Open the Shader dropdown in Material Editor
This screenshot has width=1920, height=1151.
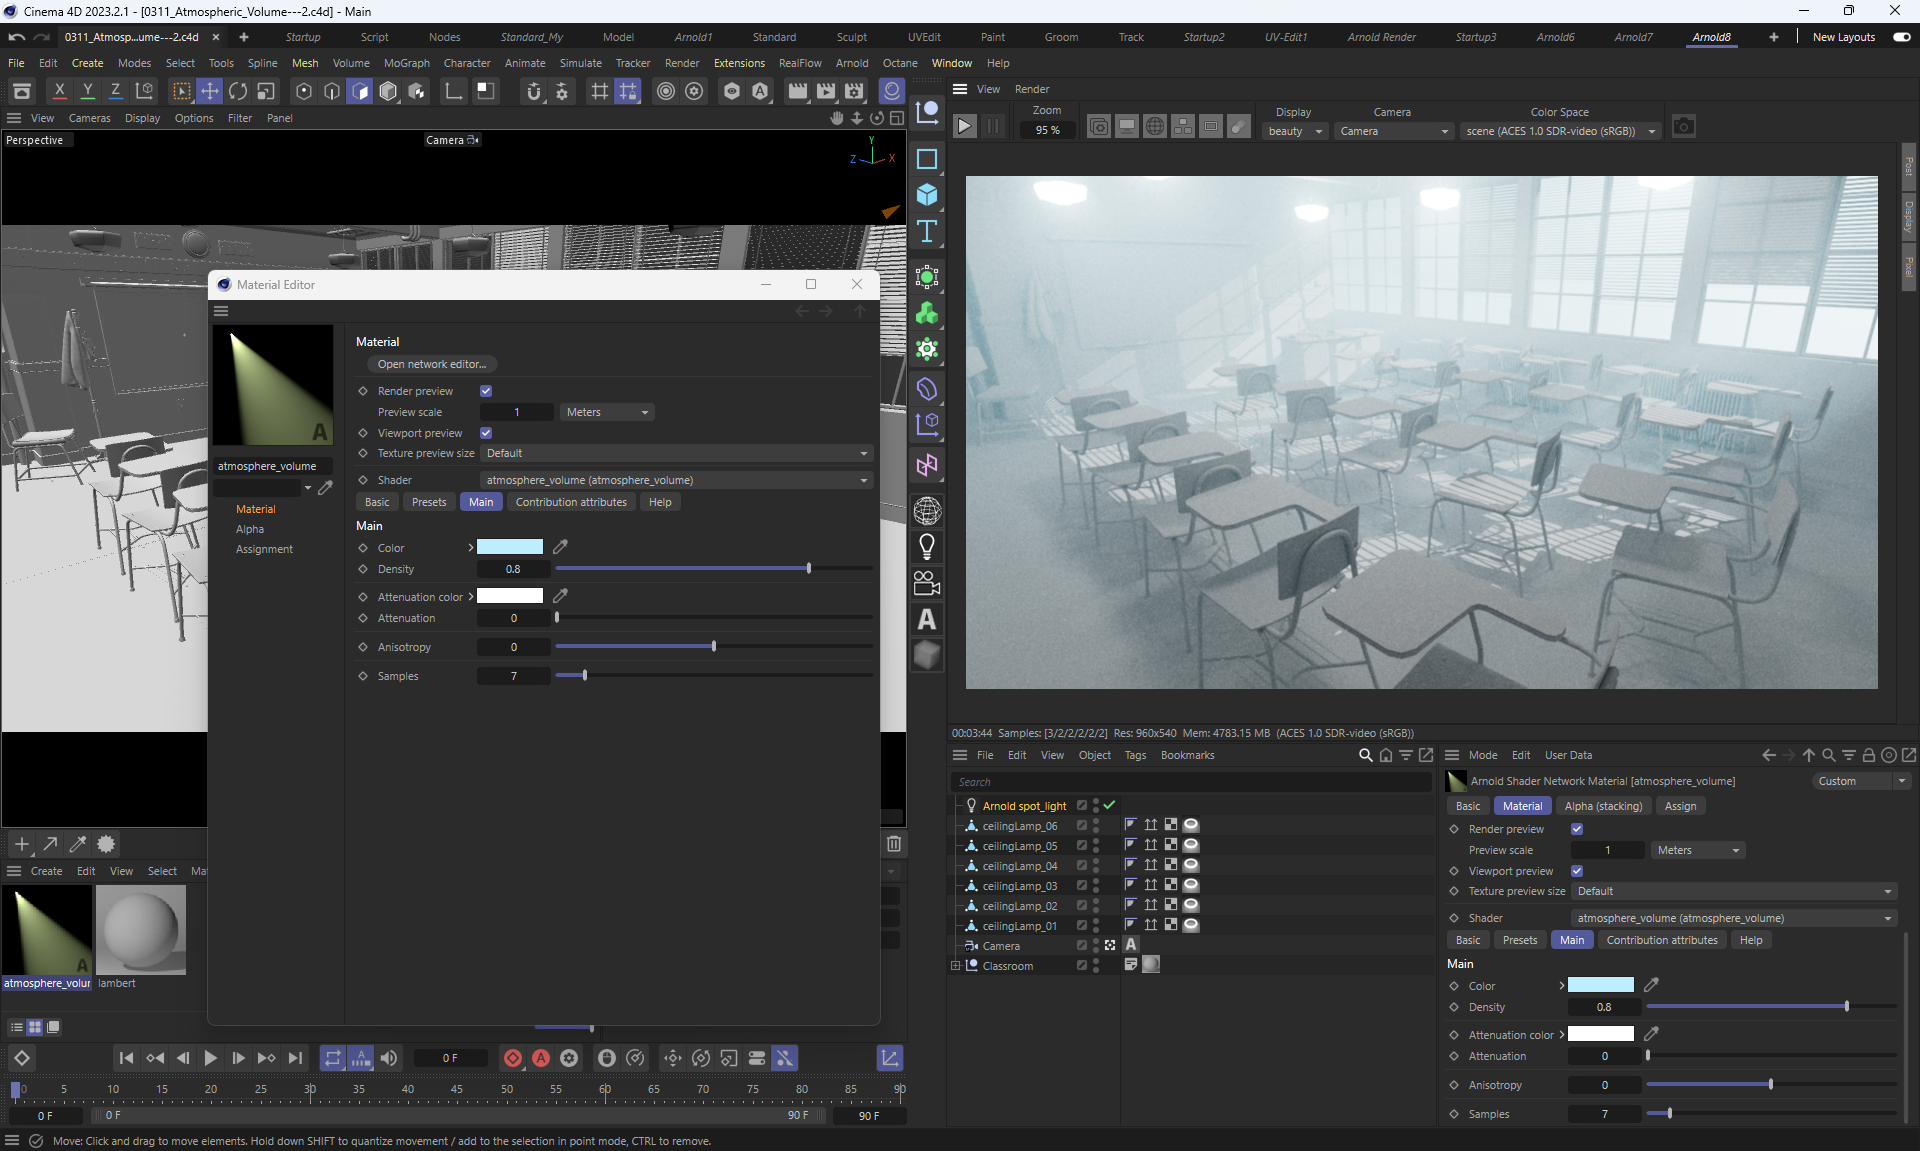coord(676,480)
